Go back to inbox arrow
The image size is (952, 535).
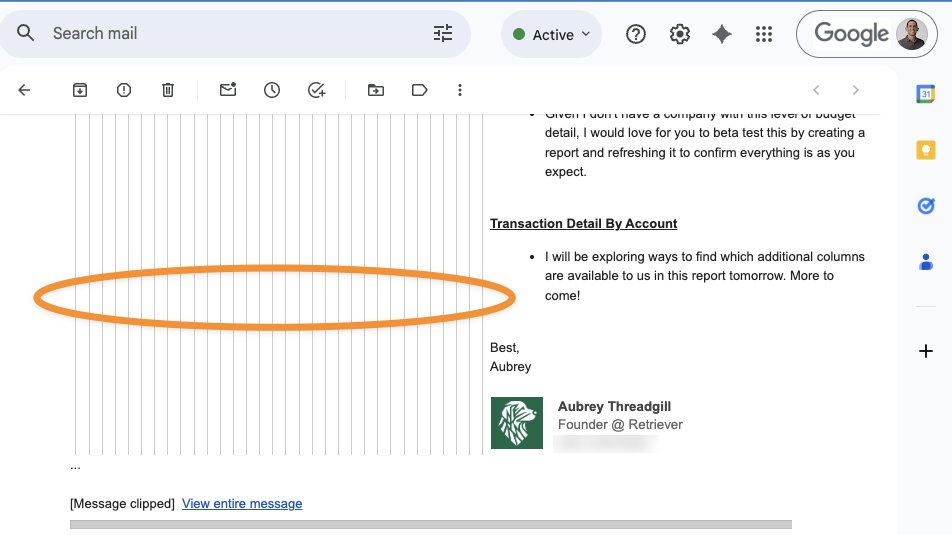point(24,90)
